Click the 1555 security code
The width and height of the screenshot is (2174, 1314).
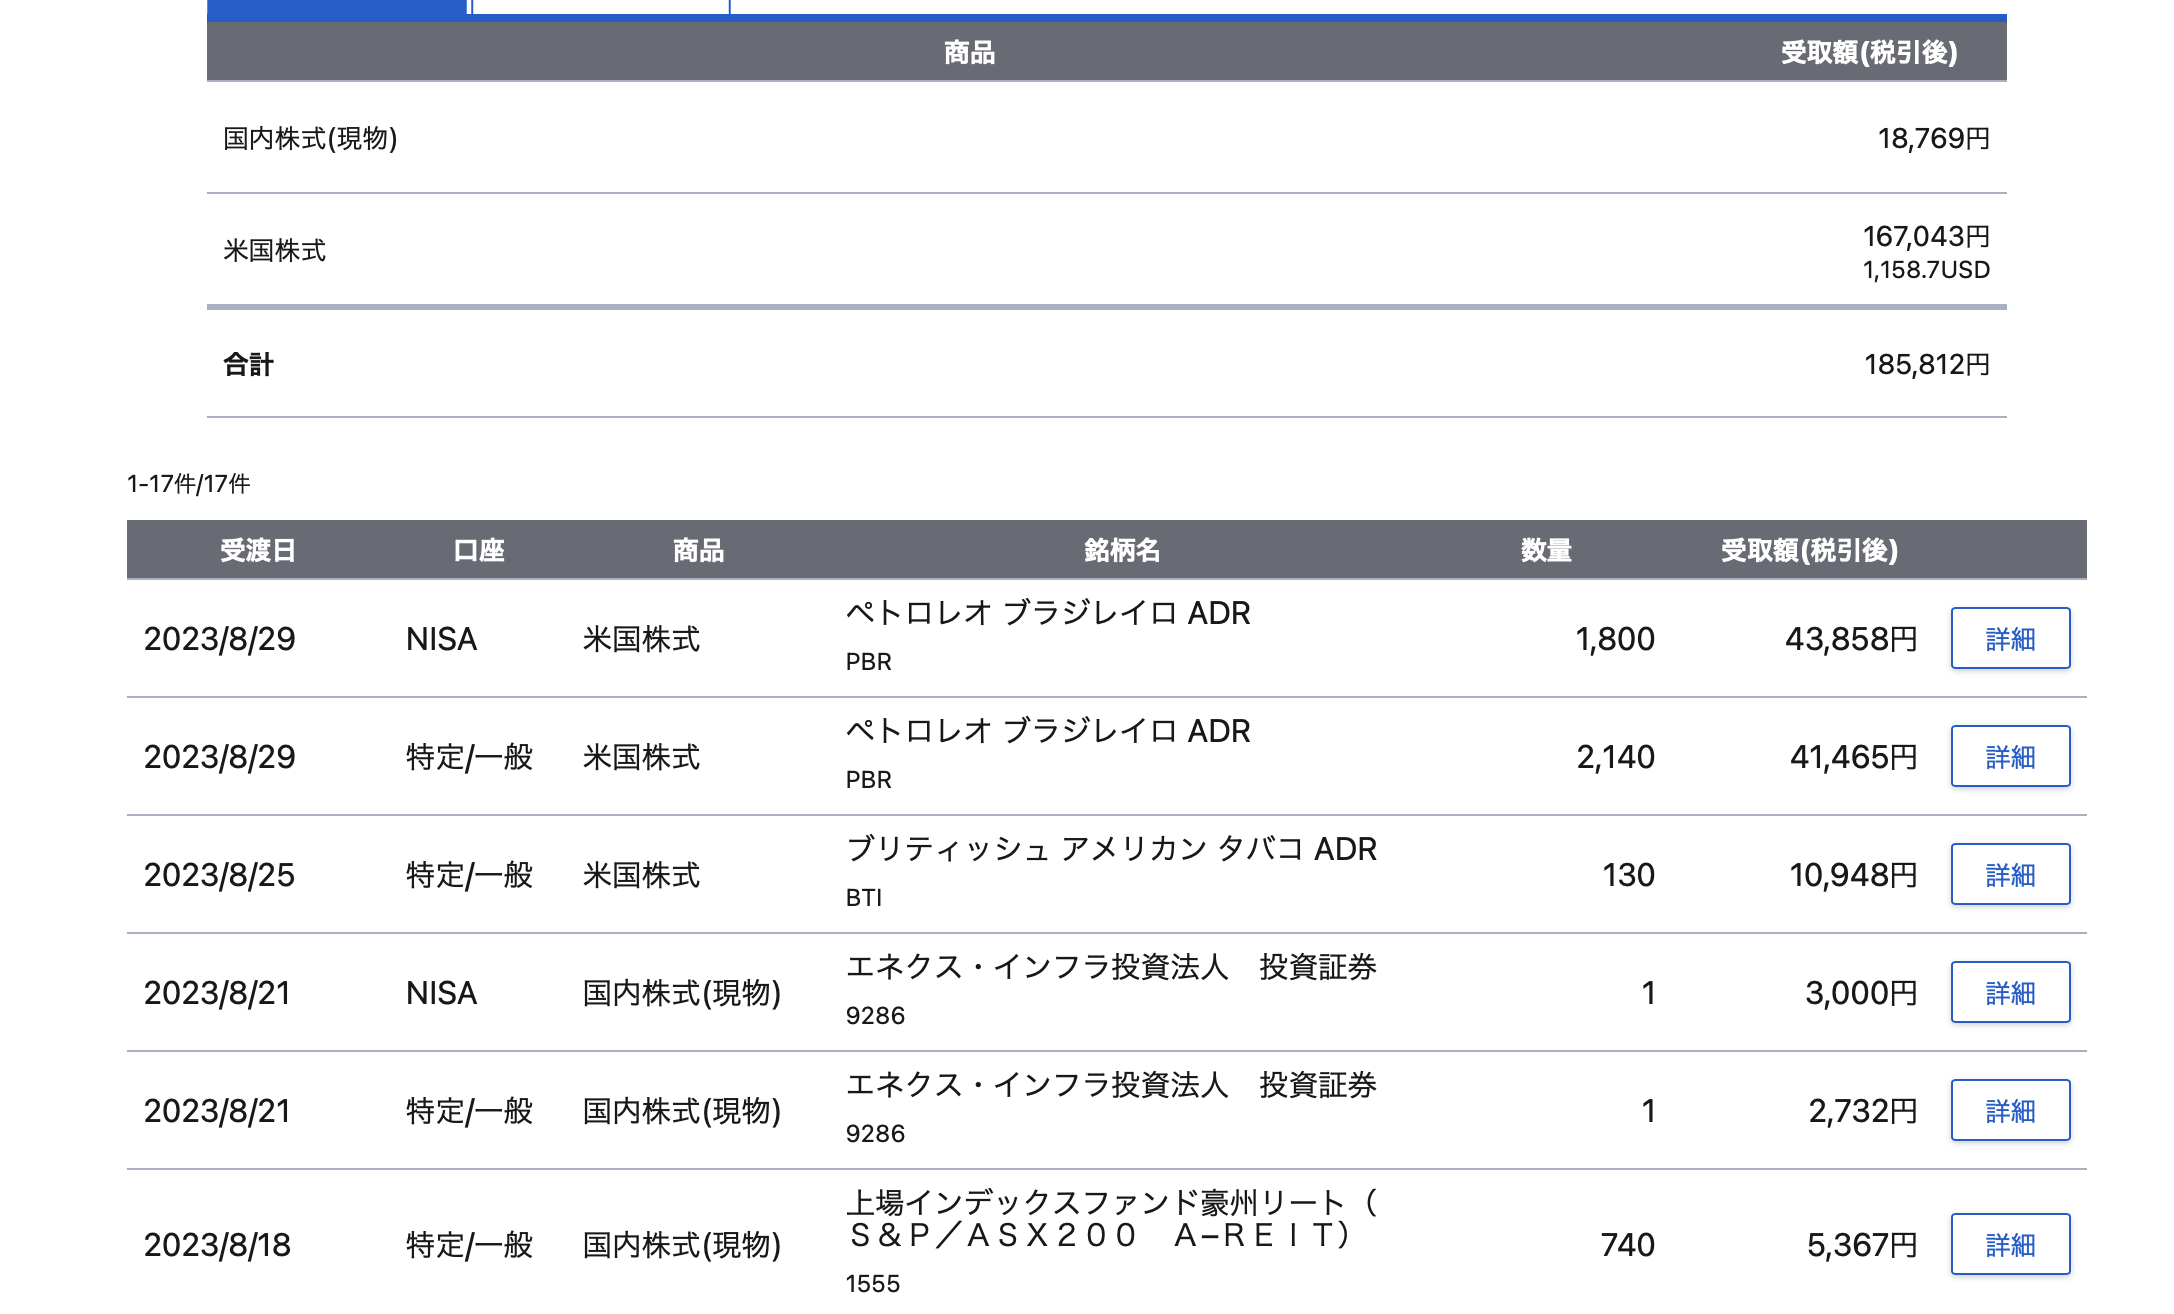click(x=873, y=1284)
